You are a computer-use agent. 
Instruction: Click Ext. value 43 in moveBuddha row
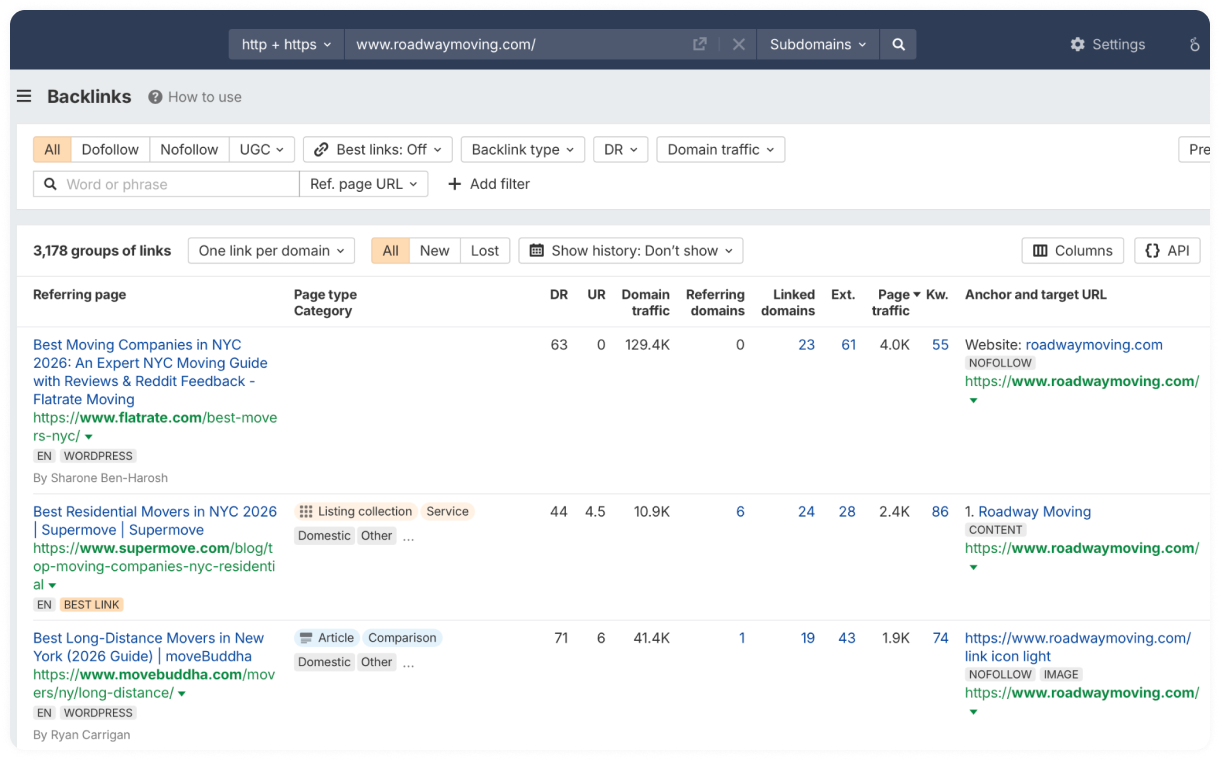click(847, 637)
